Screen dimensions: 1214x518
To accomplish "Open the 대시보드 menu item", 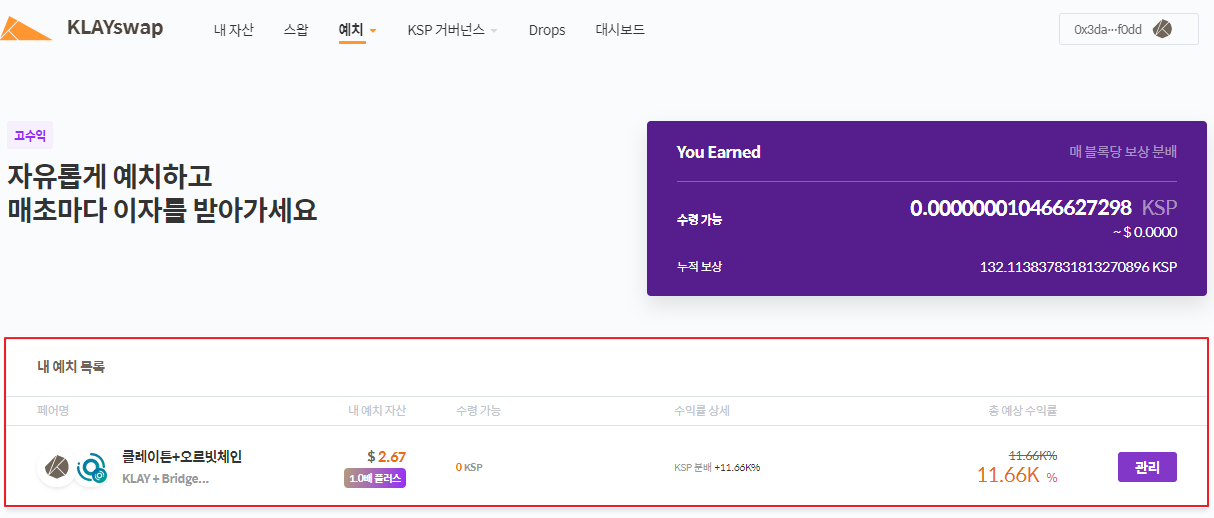I will click(620, 30).
